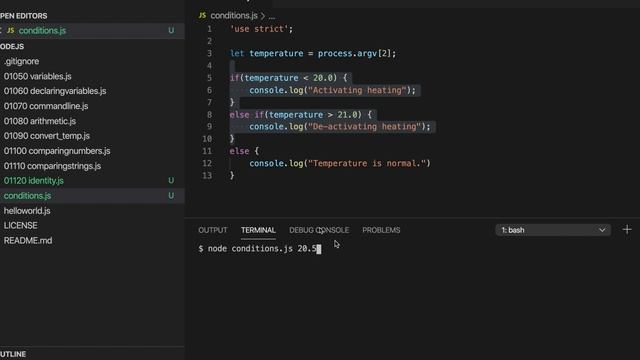This screenshot has height=360, width=640.
Task: Open 01050 variables.js file
Action: (x=38, y=76)
